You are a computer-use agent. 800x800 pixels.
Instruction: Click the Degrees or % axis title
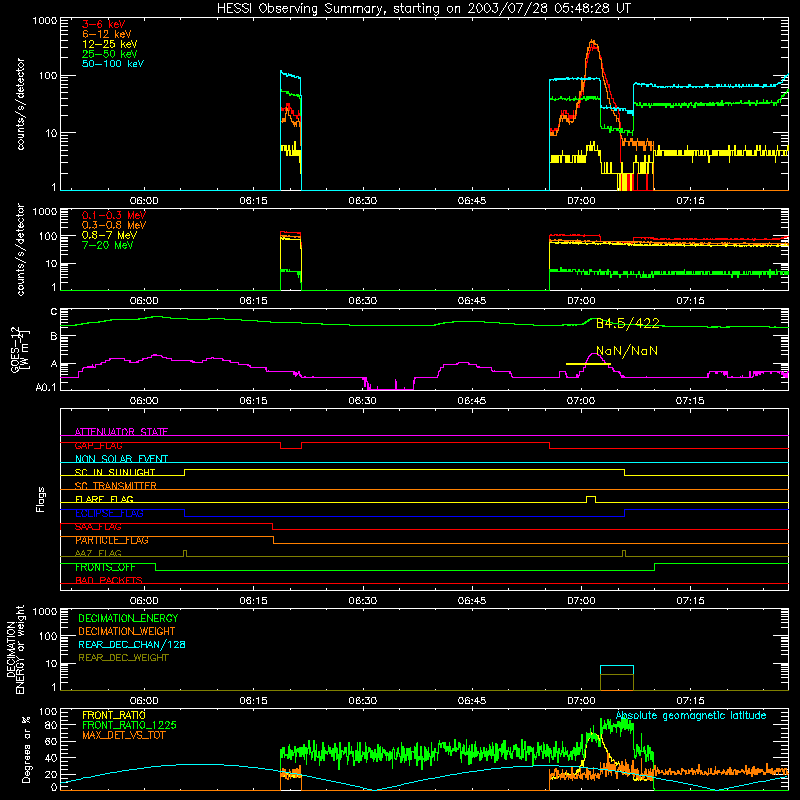click(x=26, y=749)
